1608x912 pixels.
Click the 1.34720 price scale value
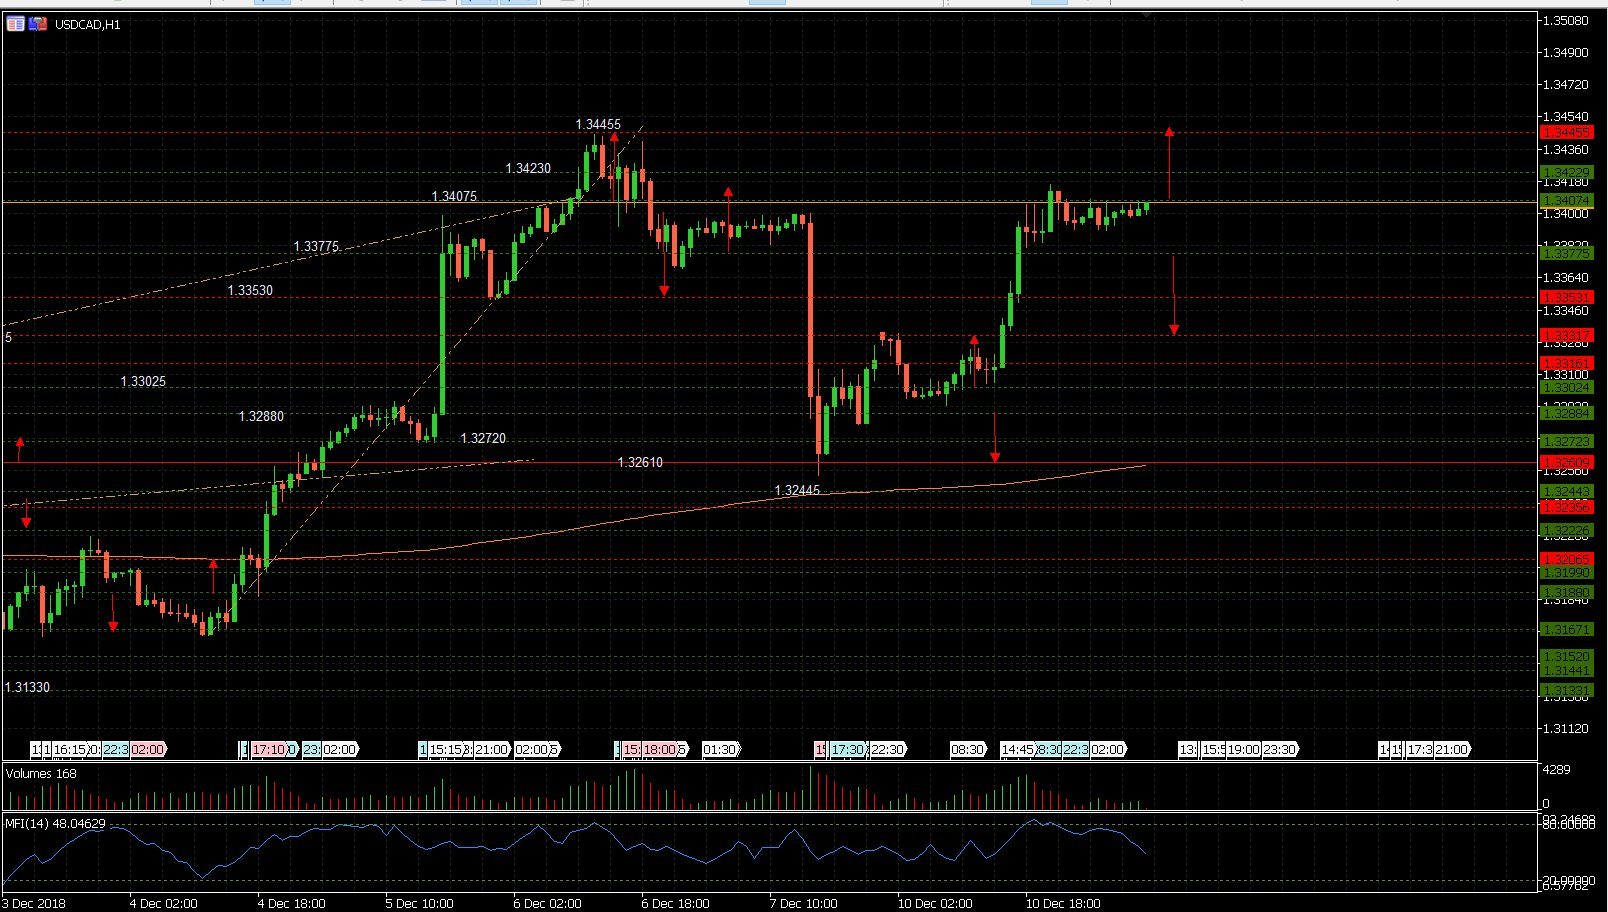[x=1567, y=85]
